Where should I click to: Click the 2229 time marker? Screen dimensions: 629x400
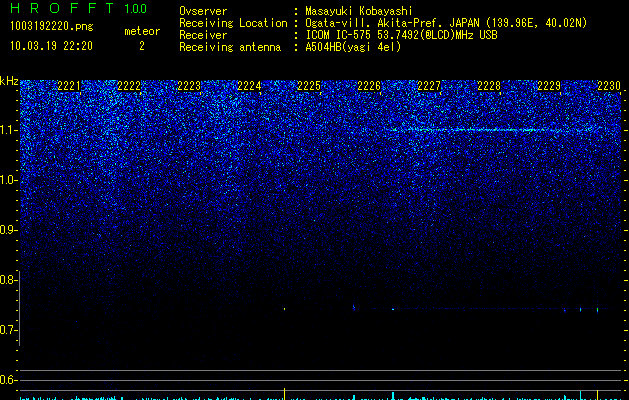[549, 86]
